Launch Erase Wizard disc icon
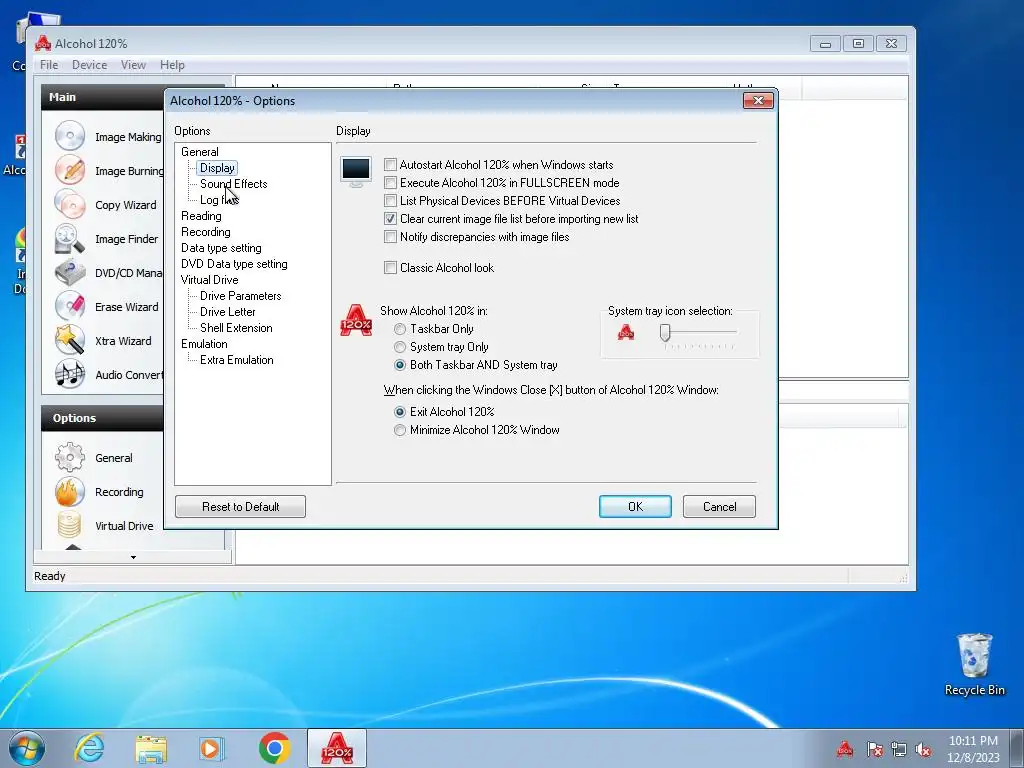1024x768 pixels. tap(70, 307)
